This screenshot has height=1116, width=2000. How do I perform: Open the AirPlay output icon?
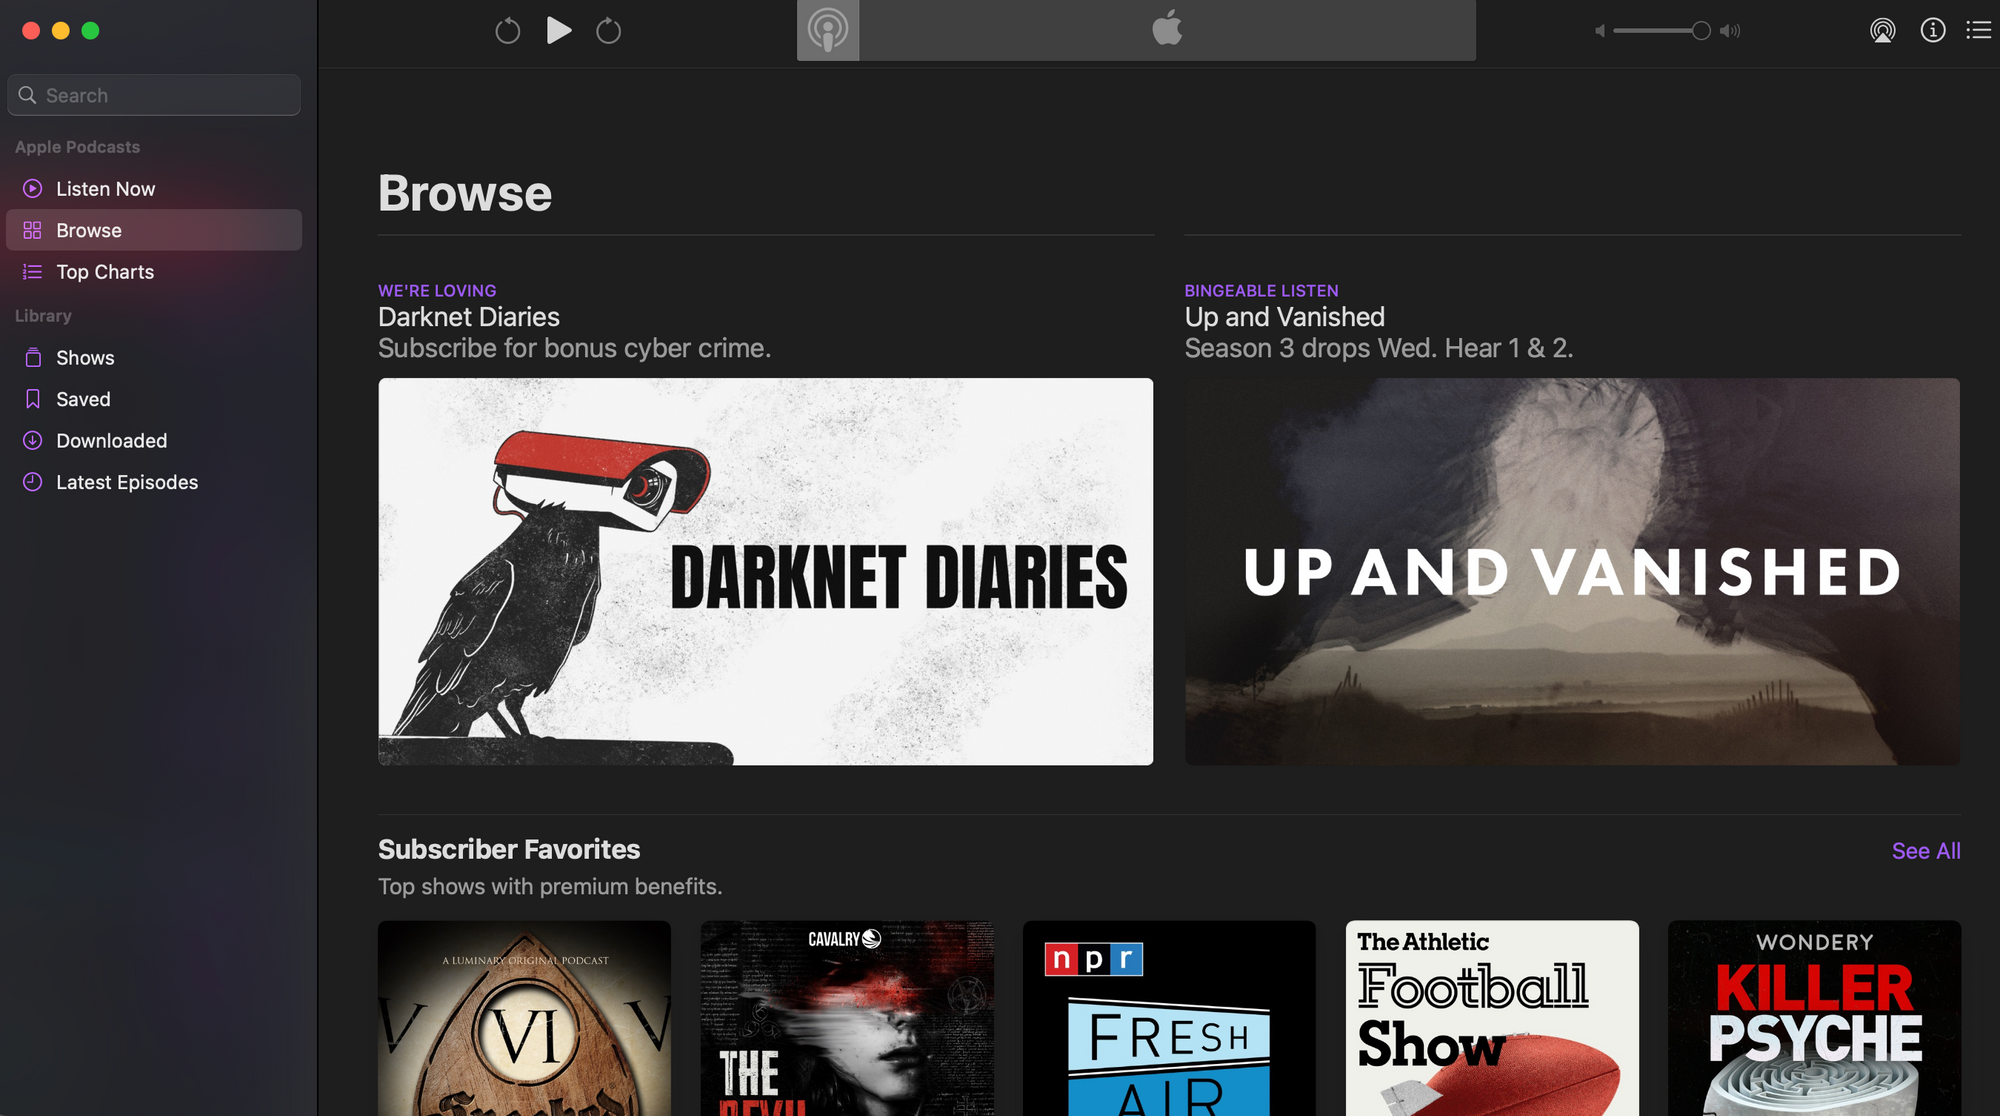[1882, 31]
